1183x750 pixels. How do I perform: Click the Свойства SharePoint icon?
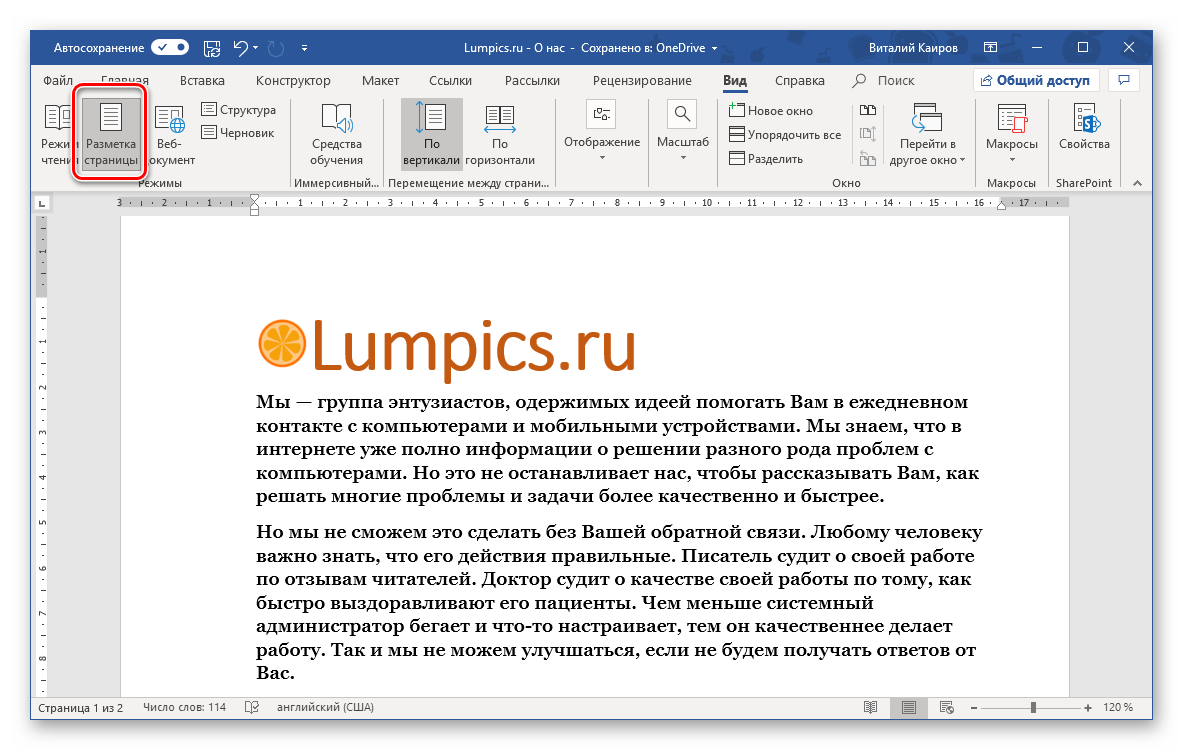(1085, 130)
